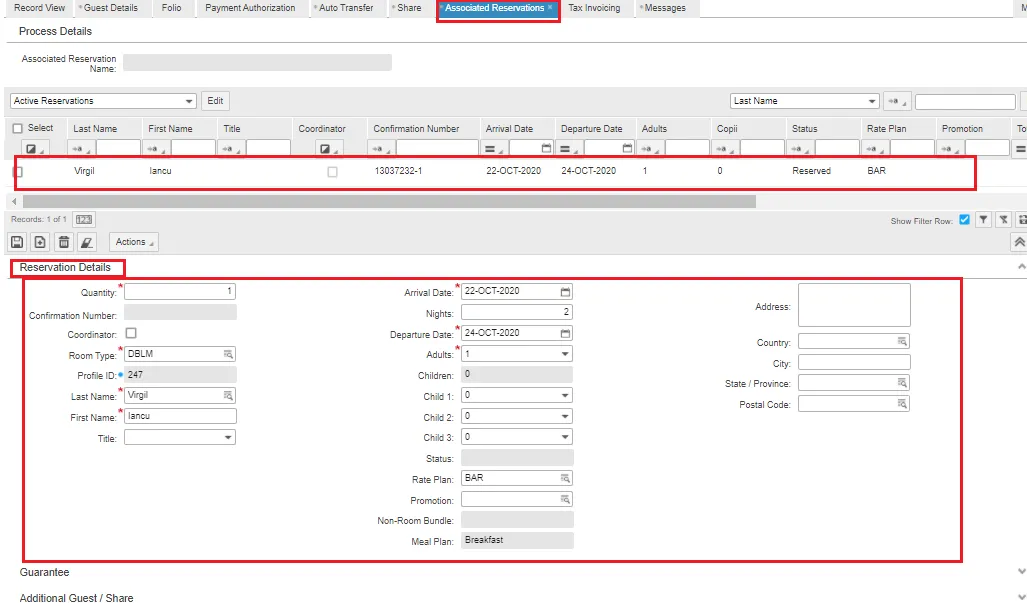Expand the Guarantee section

click(x=1020, y=572)
